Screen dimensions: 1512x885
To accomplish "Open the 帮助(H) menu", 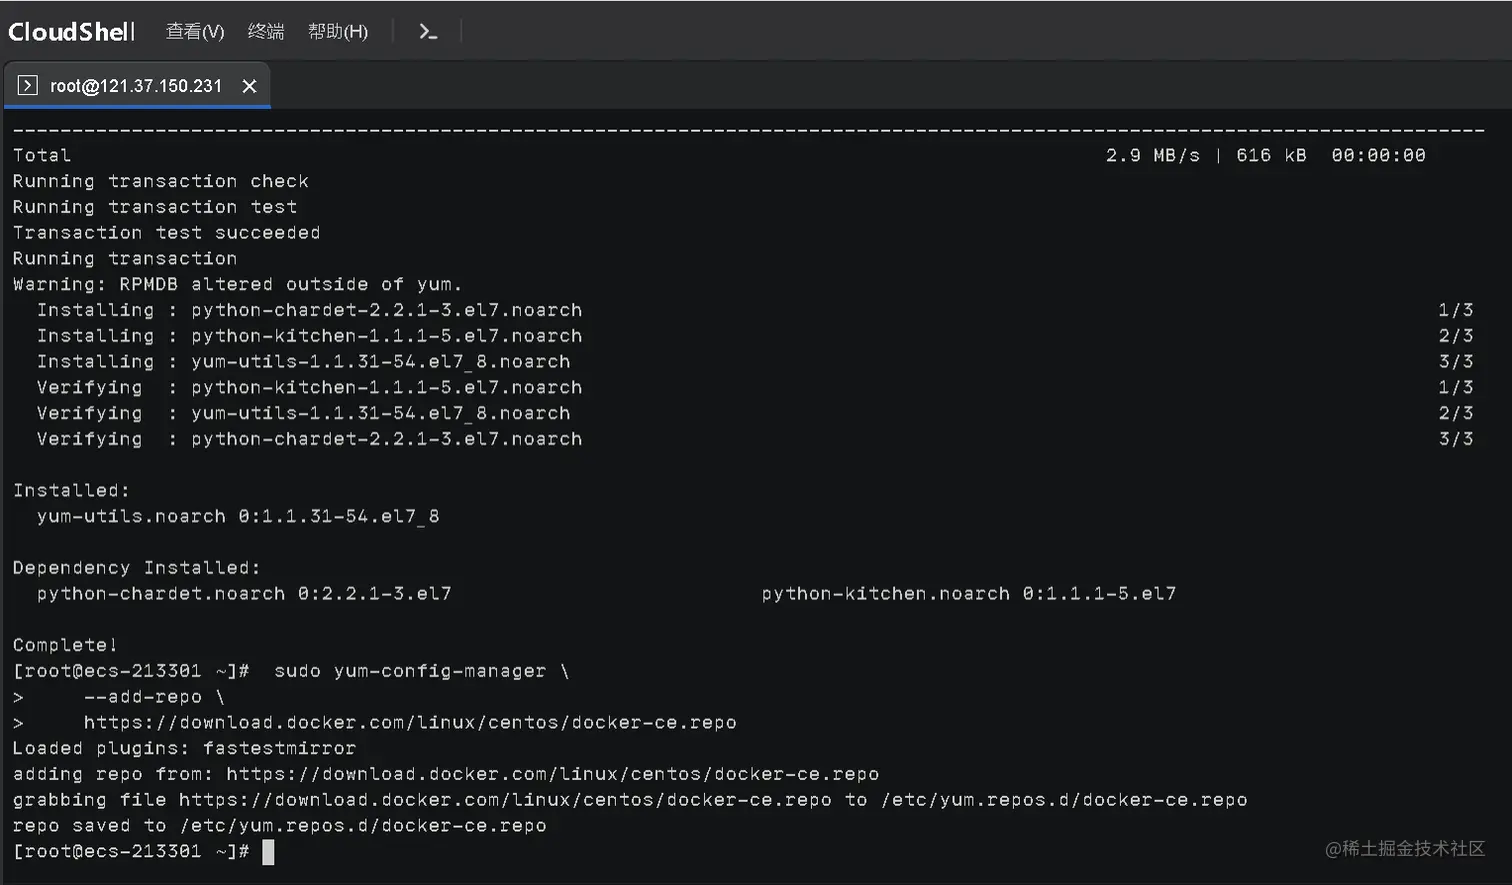I will pyautogui.click(x=338, y=32).
